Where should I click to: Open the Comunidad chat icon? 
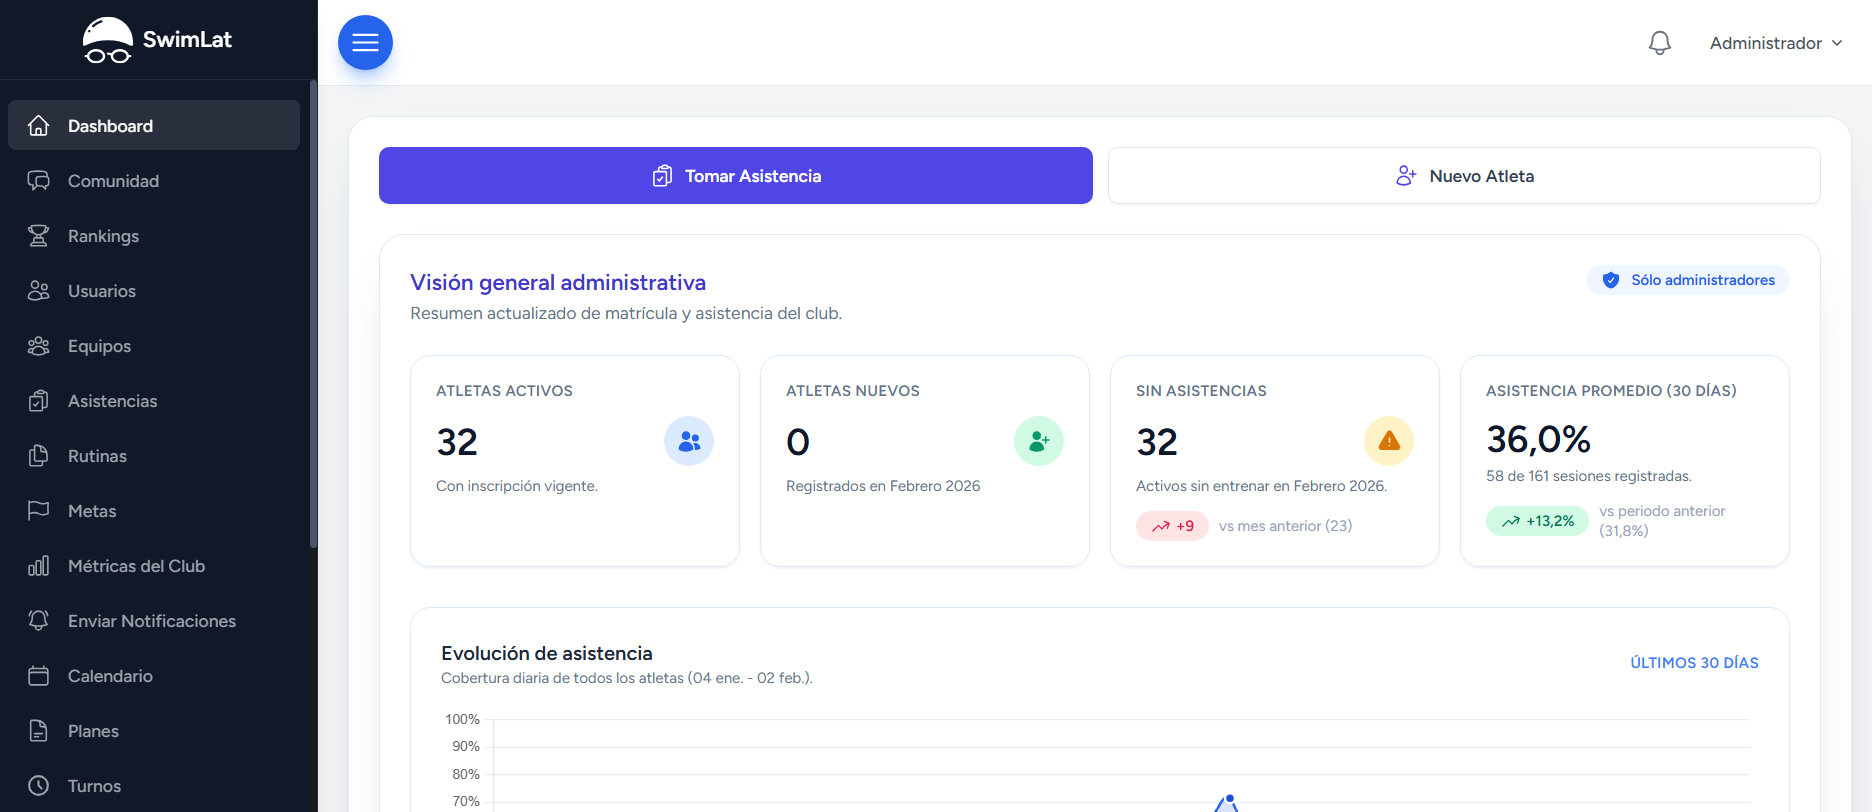[39, 181]
